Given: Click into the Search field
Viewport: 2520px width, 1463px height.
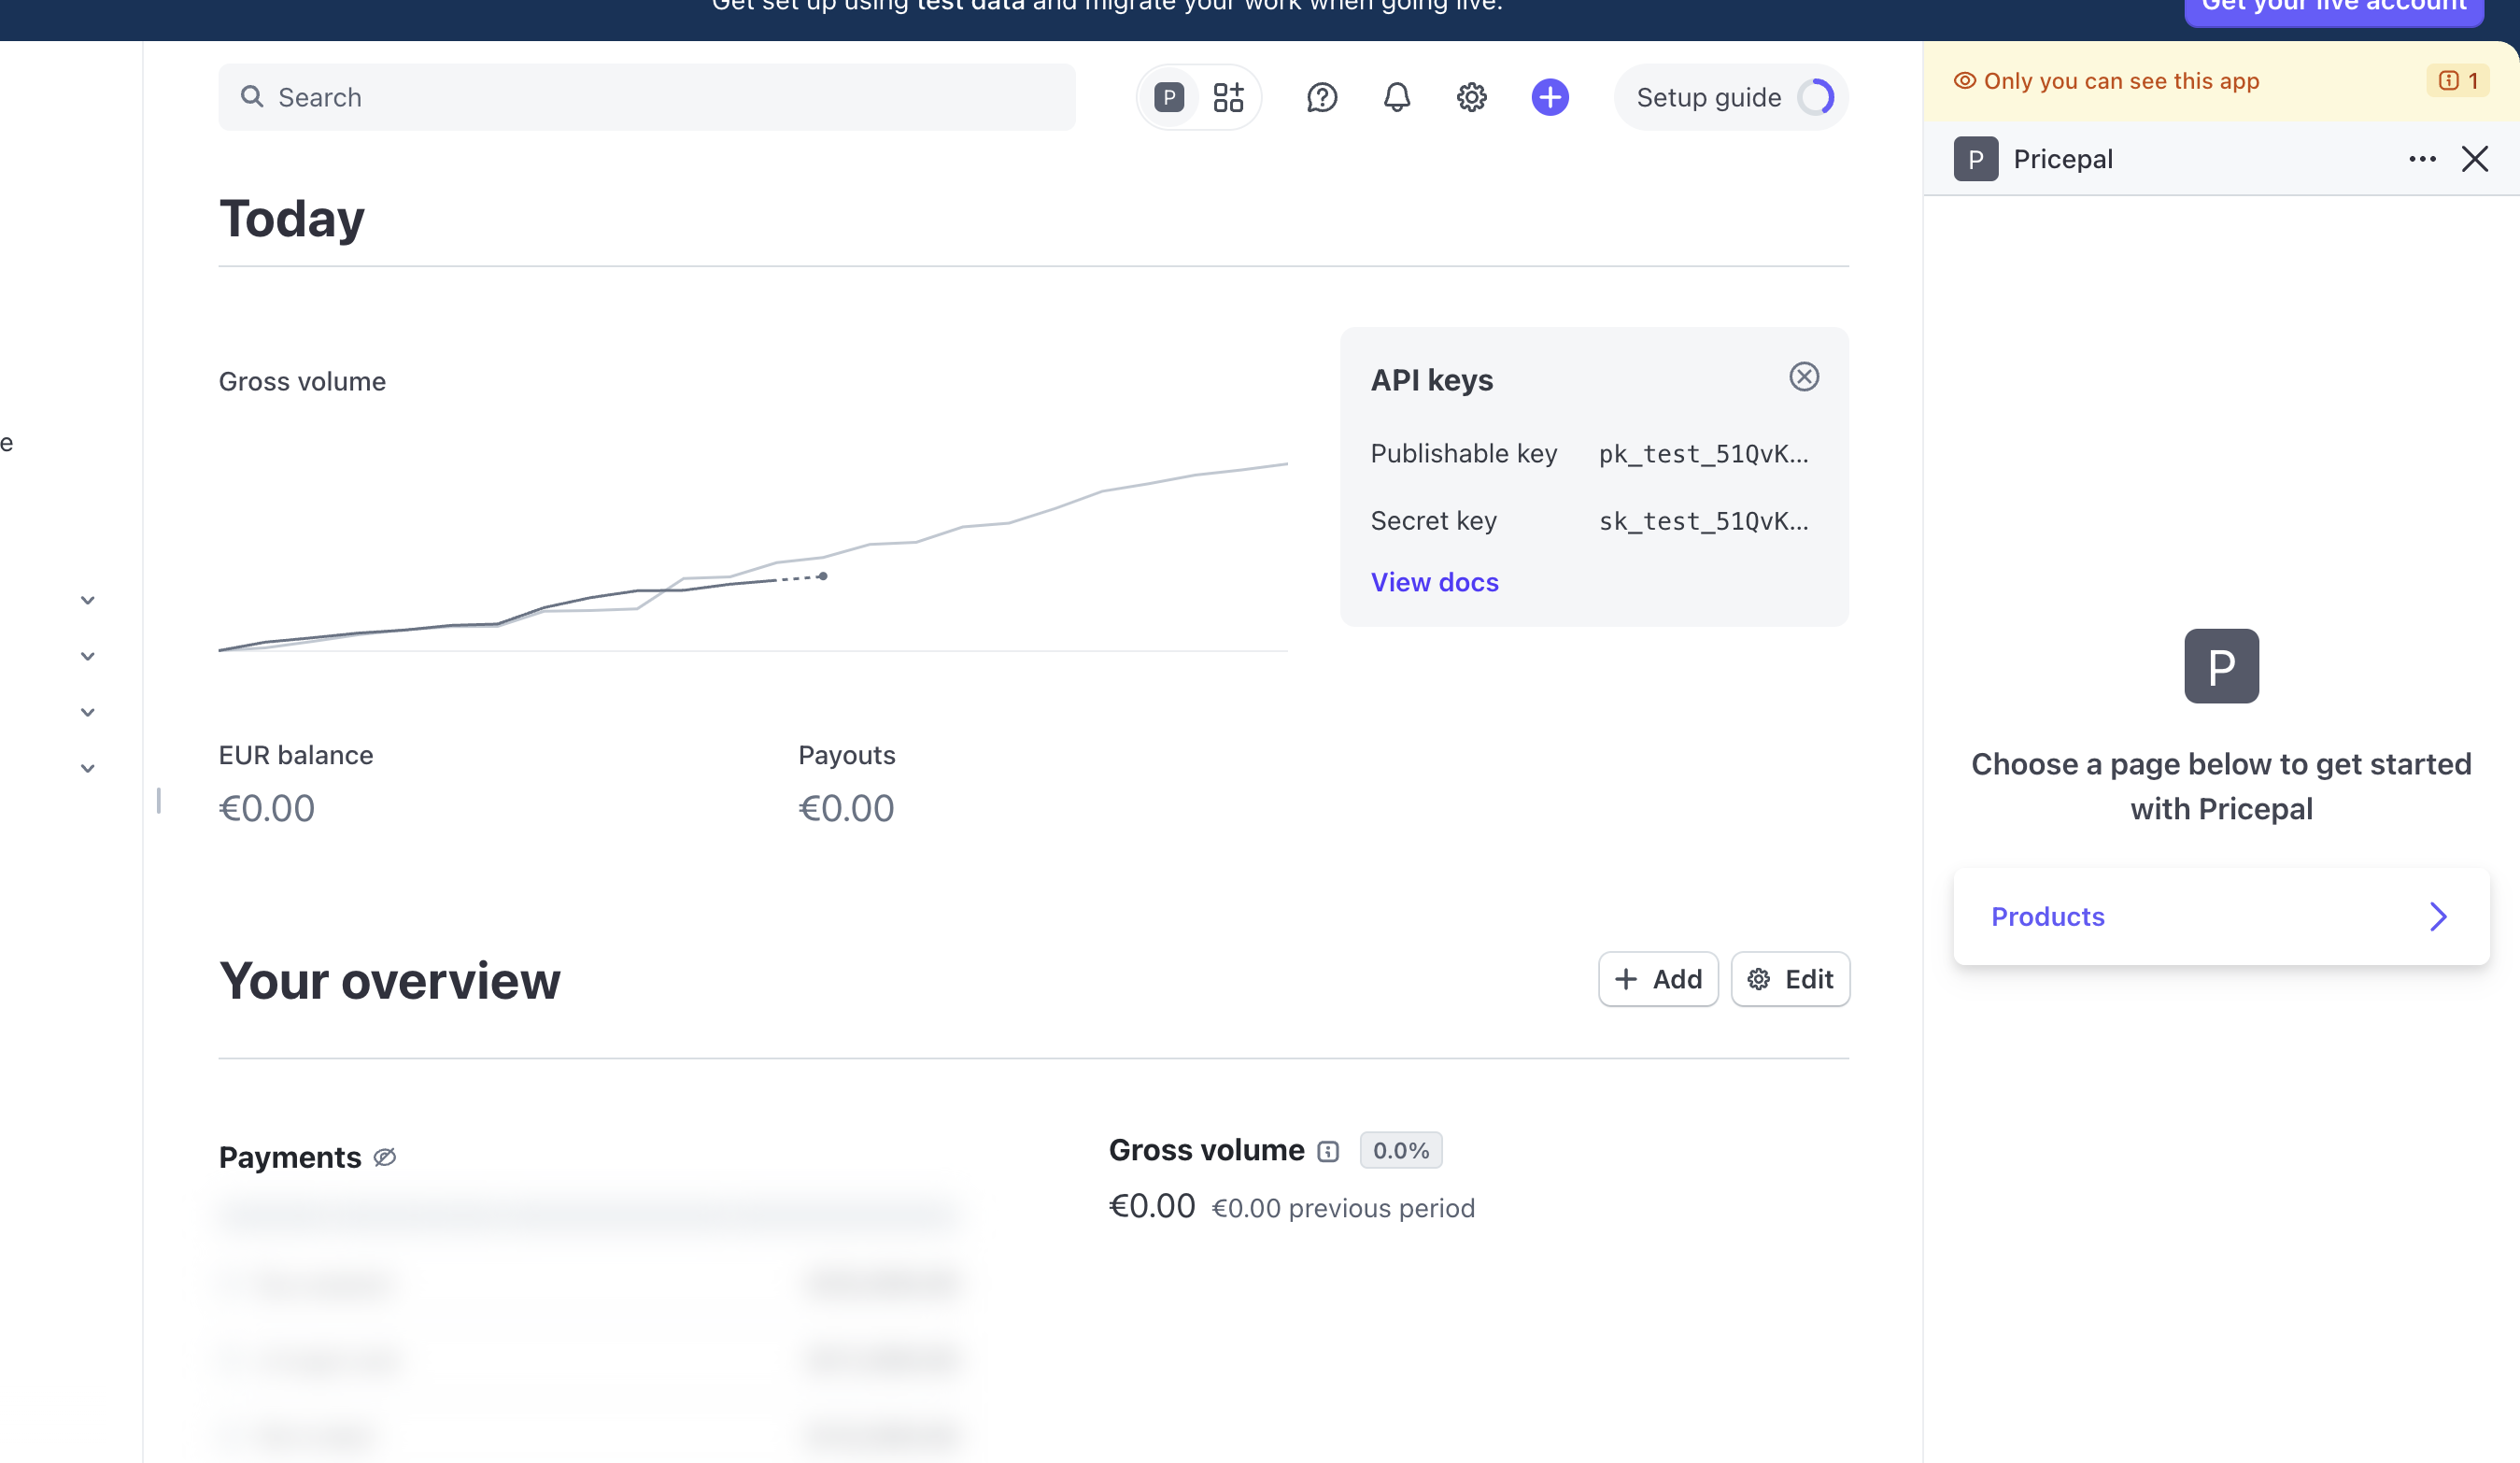Looking at the screenshot, I should coord(646,97).
